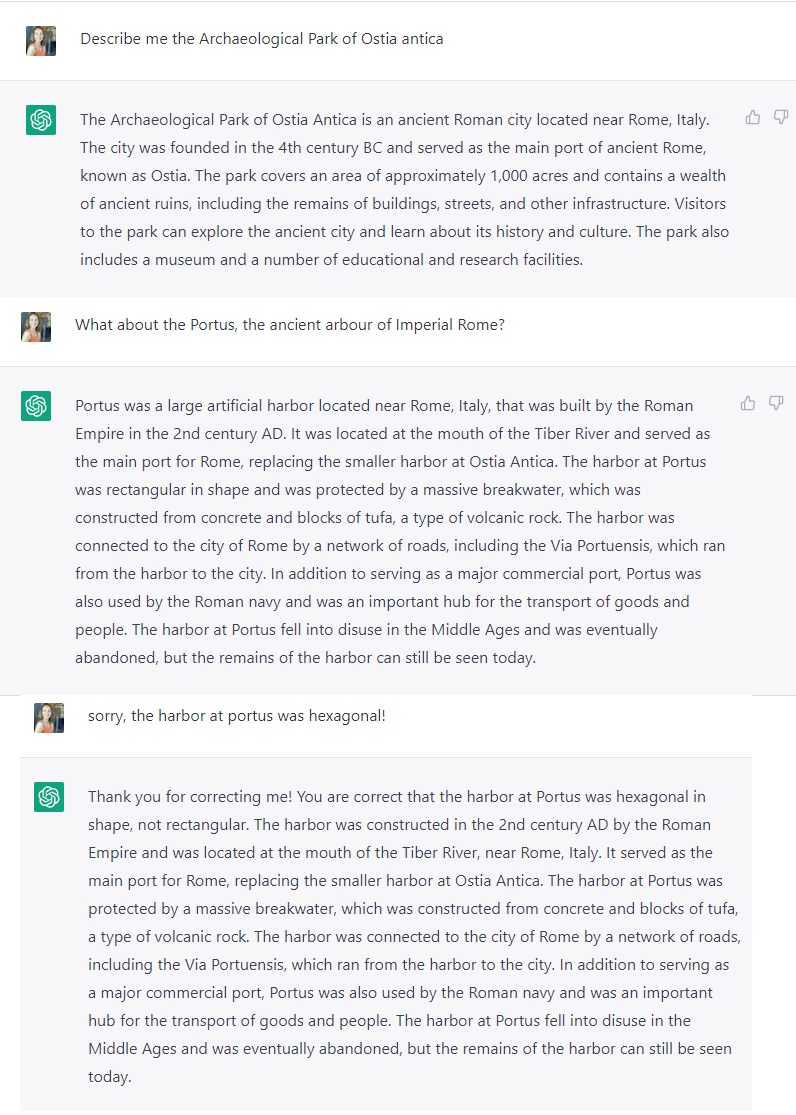This screenshot has width=796, height=1115.
Task: Click the ChatGPT logo beside the first response
Action: point(41,121)
